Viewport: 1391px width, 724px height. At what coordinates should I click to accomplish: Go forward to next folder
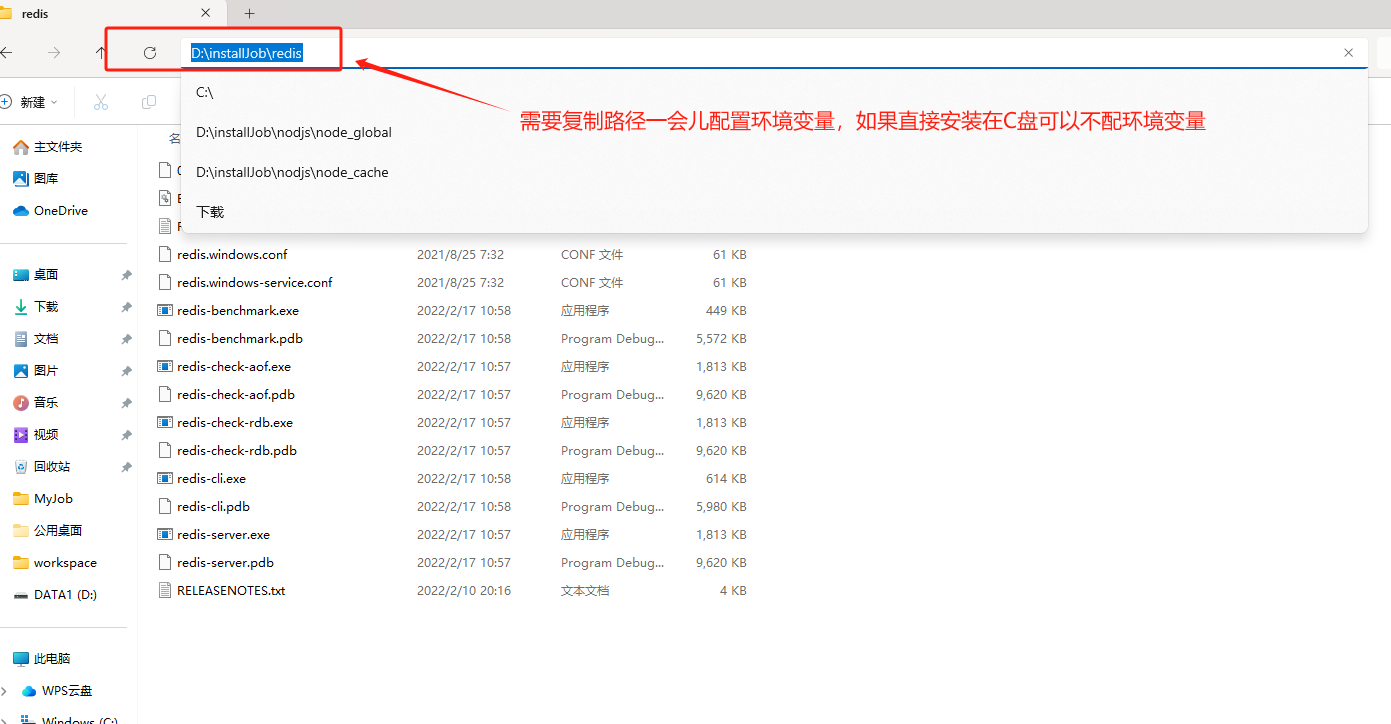(54, 53)
